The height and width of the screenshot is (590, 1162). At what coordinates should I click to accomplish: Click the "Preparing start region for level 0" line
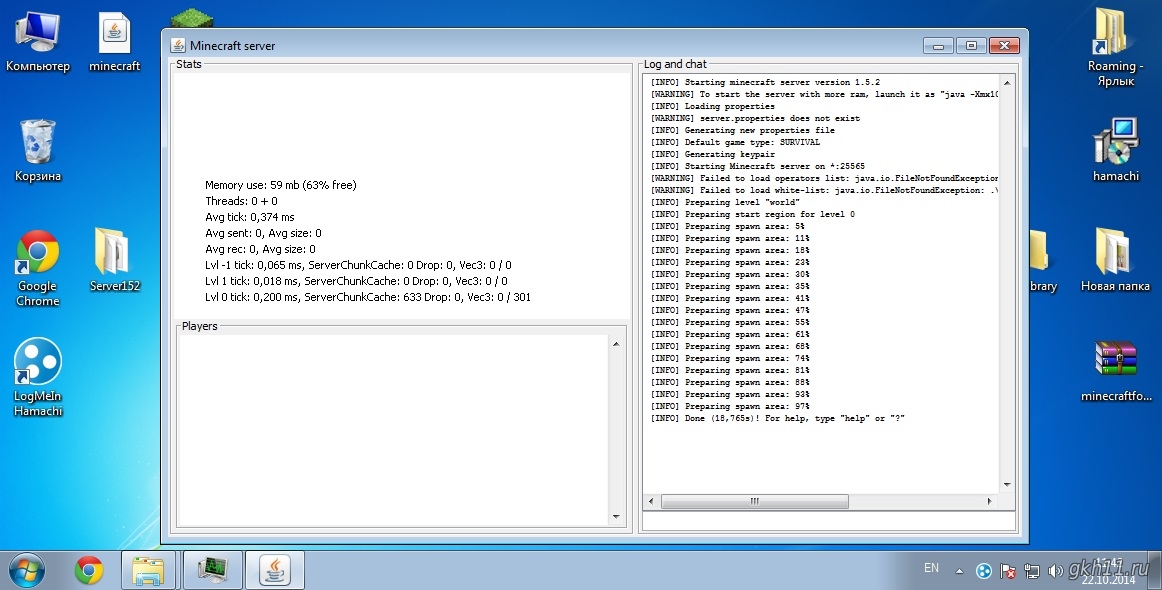point(752,214)
